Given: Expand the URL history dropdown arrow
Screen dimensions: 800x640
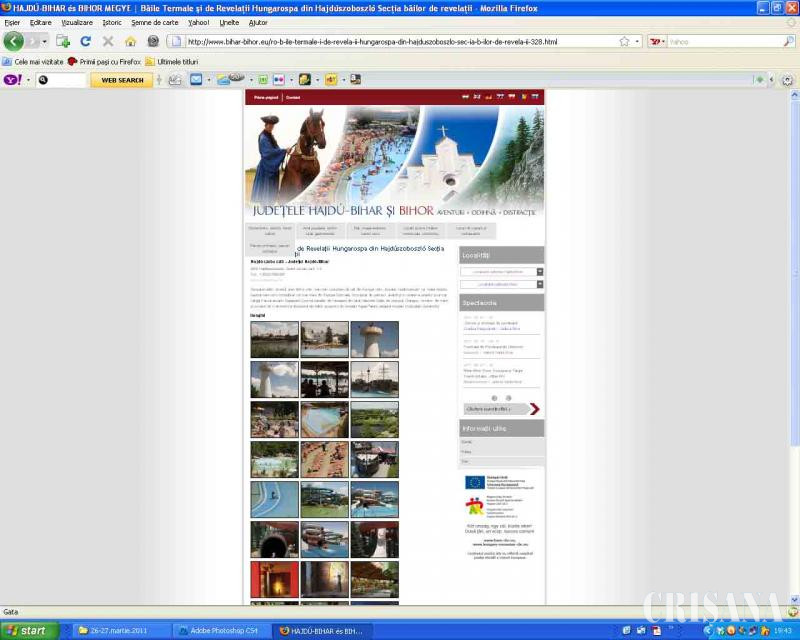Looking at the screenshot, I should click(x=637, y=41).
